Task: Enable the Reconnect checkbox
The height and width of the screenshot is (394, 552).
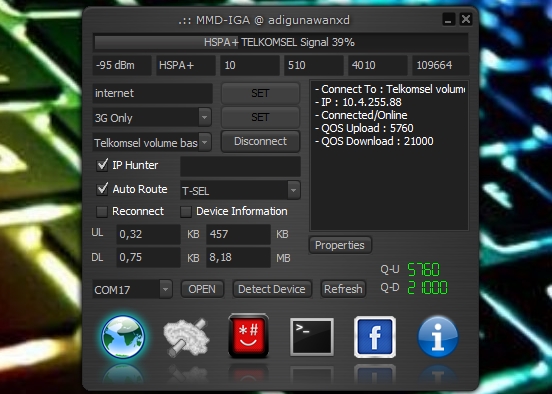Action: [102, 211]
